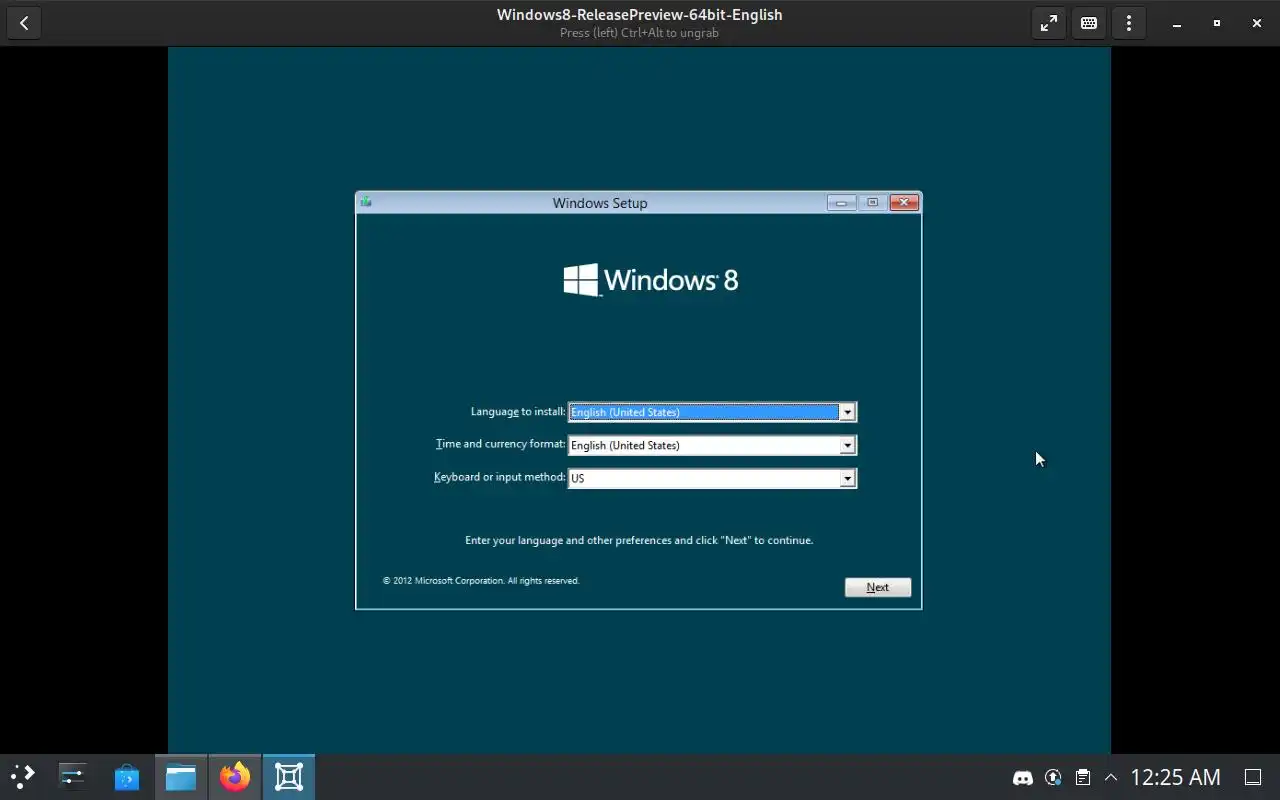The height and width of the screenshot is (800, 1280).
Task: Open the clock showing 12:25 AM
Action: point(1175,777)
